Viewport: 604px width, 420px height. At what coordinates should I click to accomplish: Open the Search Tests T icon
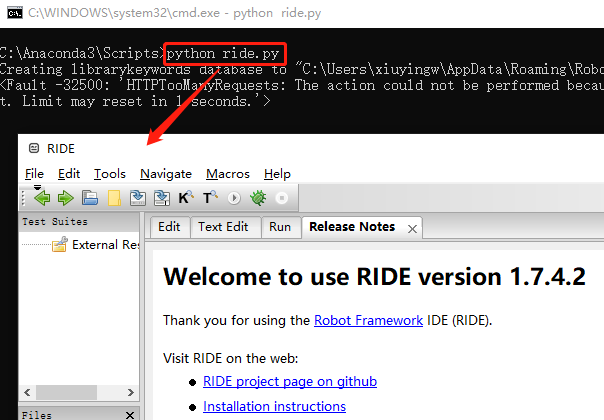(210, 198)
